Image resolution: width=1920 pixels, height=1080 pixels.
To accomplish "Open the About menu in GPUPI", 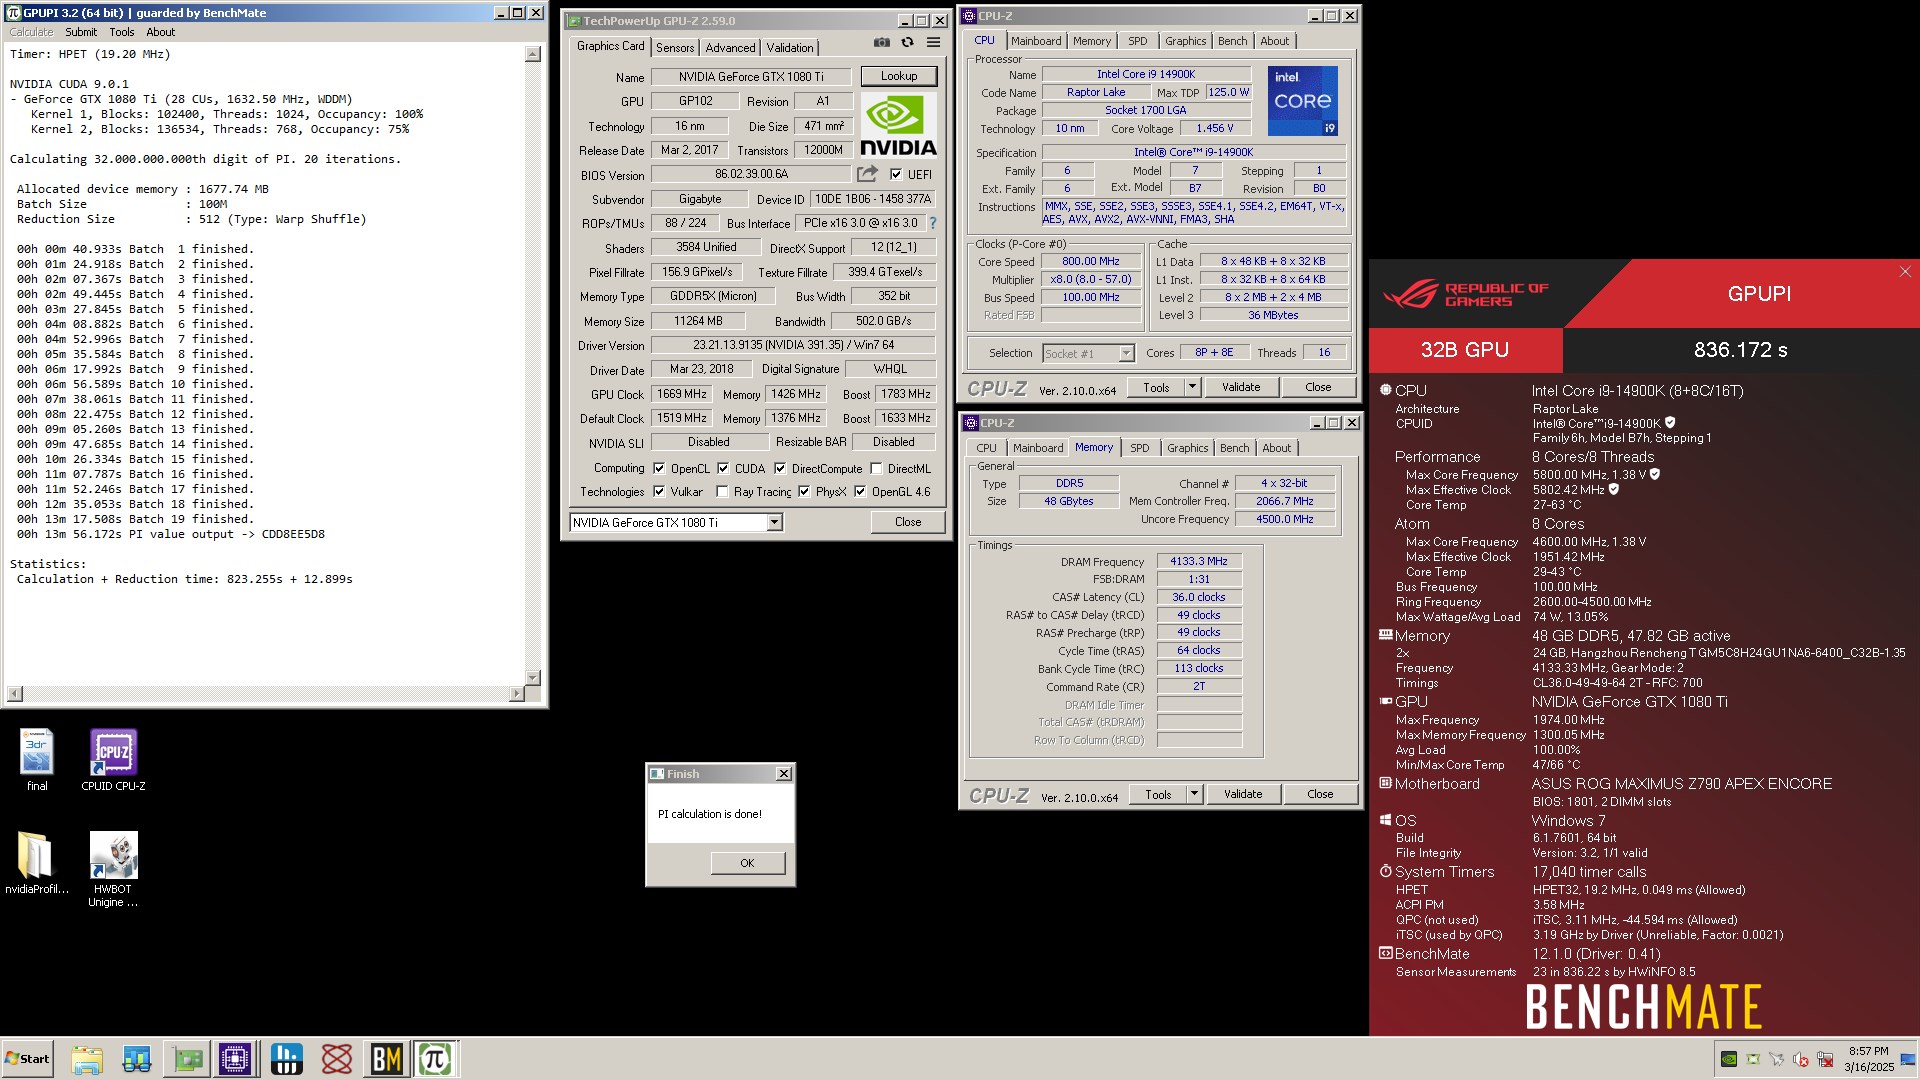I will 160,32.
